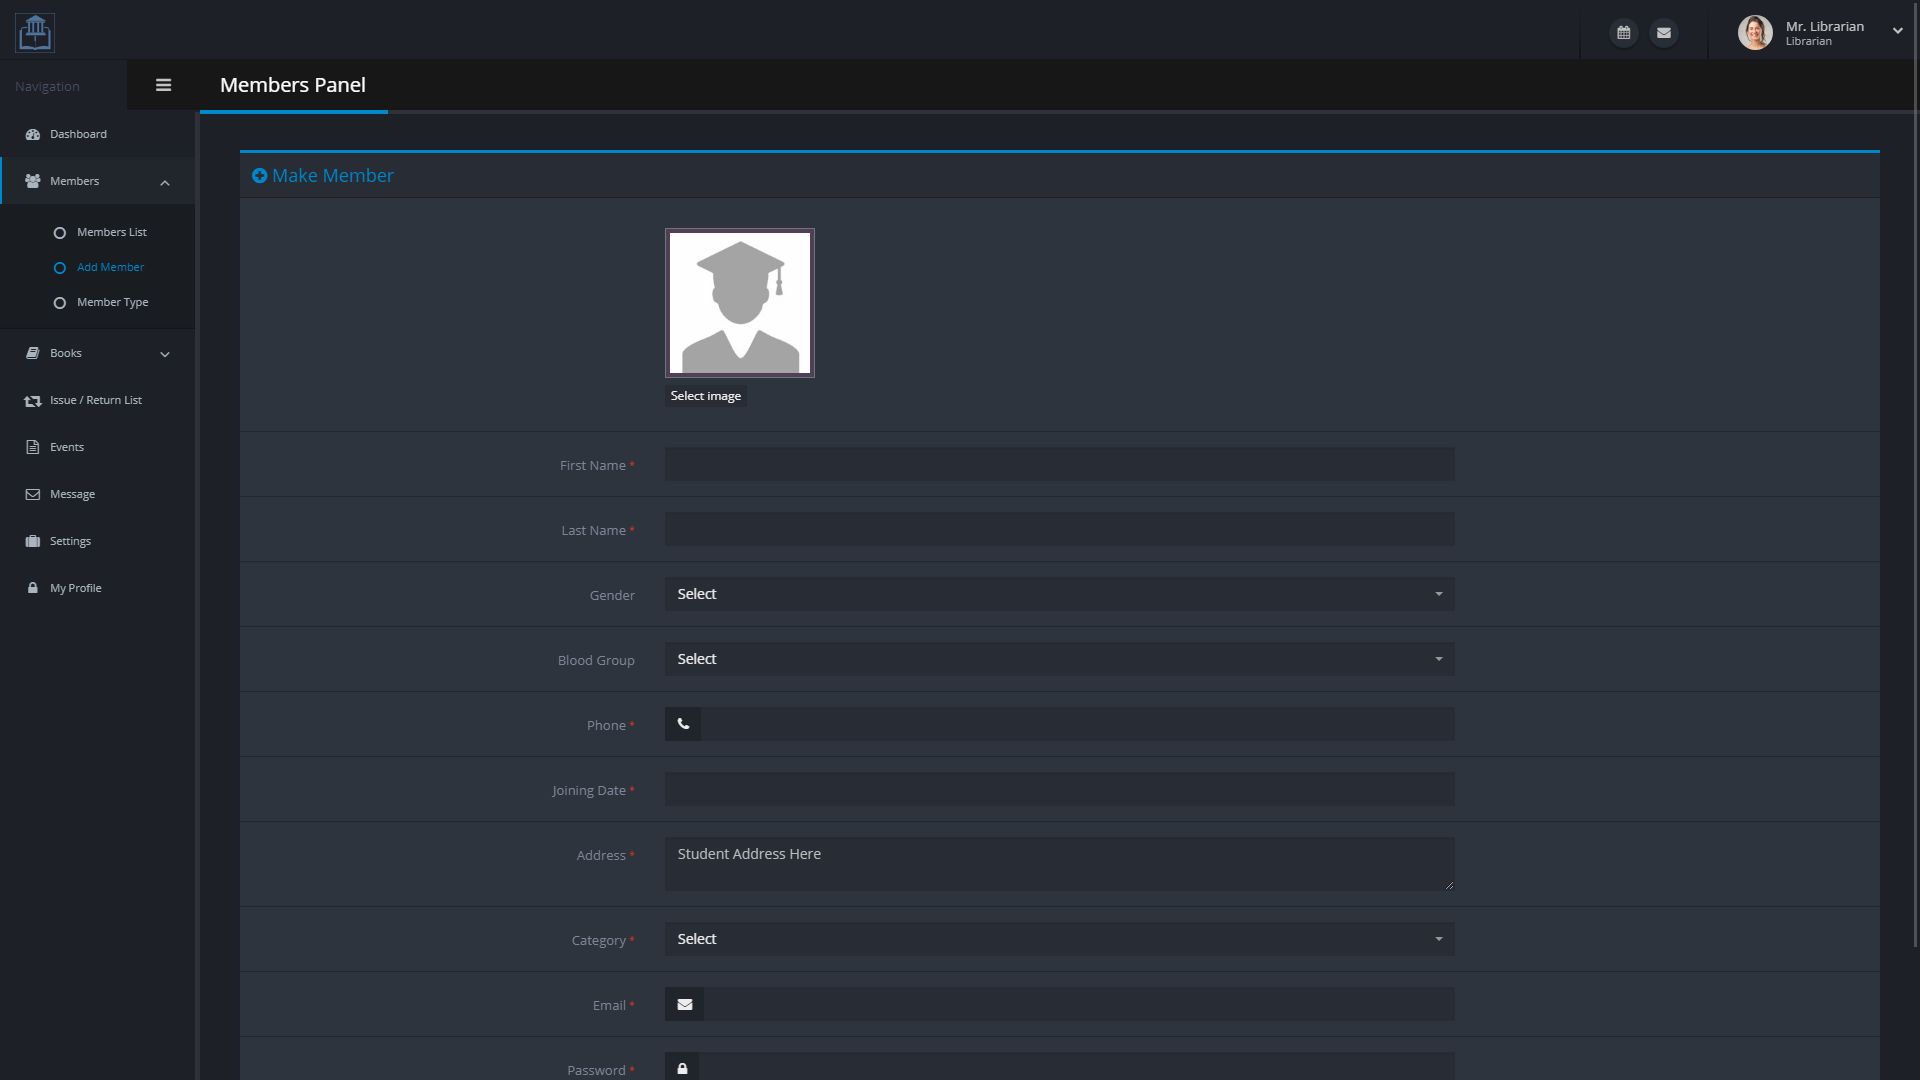
Task: Click the Books icon in sidebar
Action: click(x=32, y=353)
